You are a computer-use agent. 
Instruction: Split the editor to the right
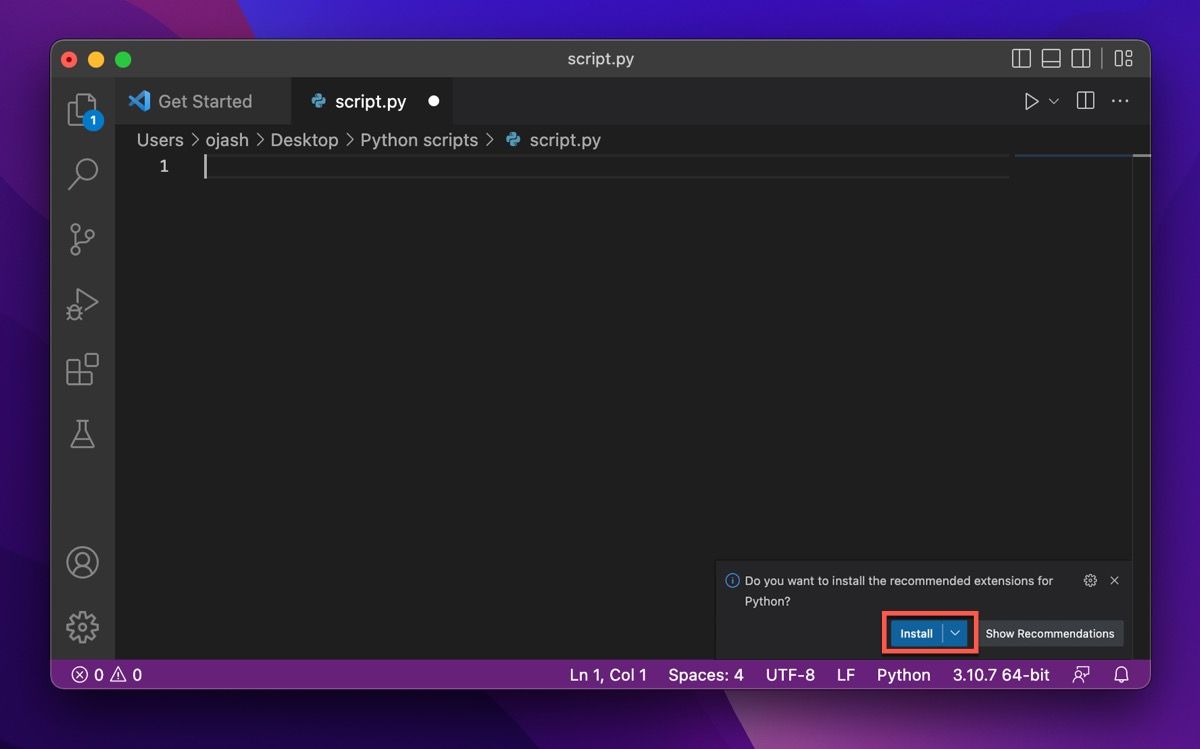1085,100
